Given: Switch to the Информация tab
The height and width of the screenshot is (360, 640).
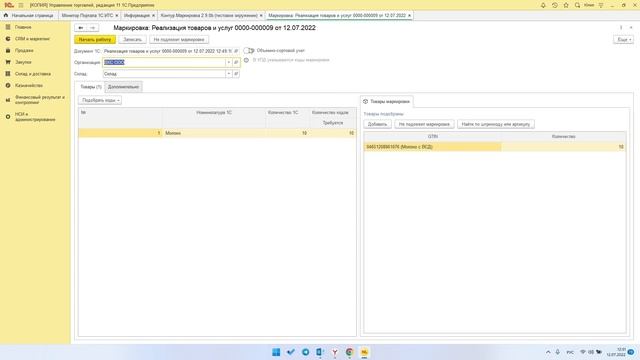Looking at the screenshot, I should pyautogui.click(x=136, y=15).
